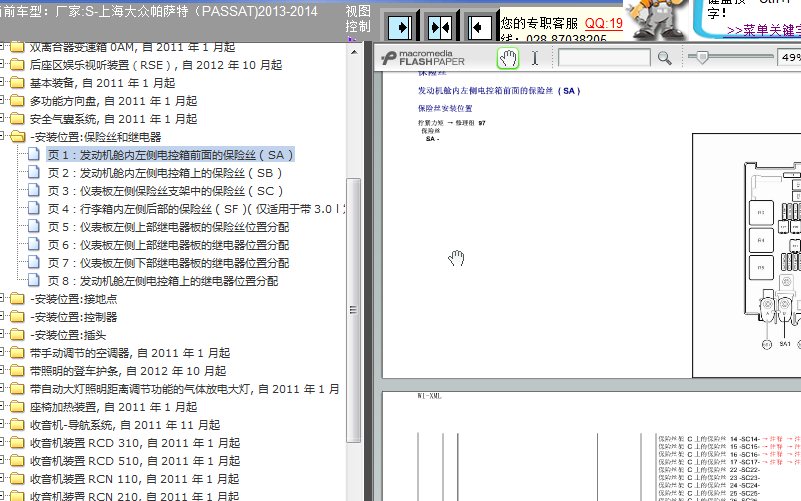Expand the 带照明的登车护条 folder node

click(2, 370)
